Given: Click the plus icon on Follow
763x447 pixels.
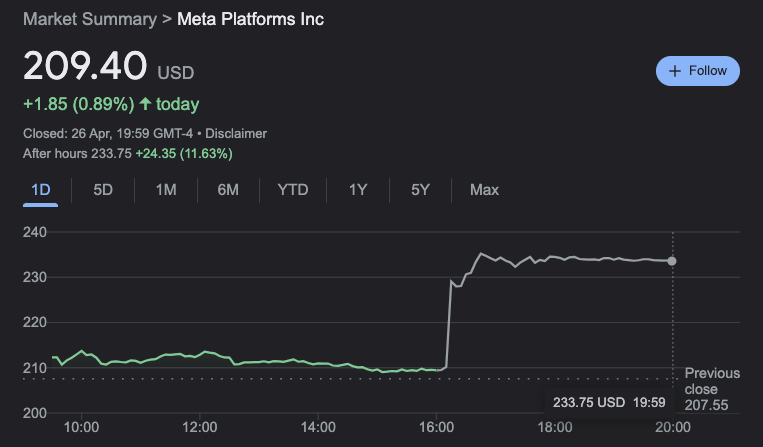Looking at the screenshot, I should click(x=675, y=71).
